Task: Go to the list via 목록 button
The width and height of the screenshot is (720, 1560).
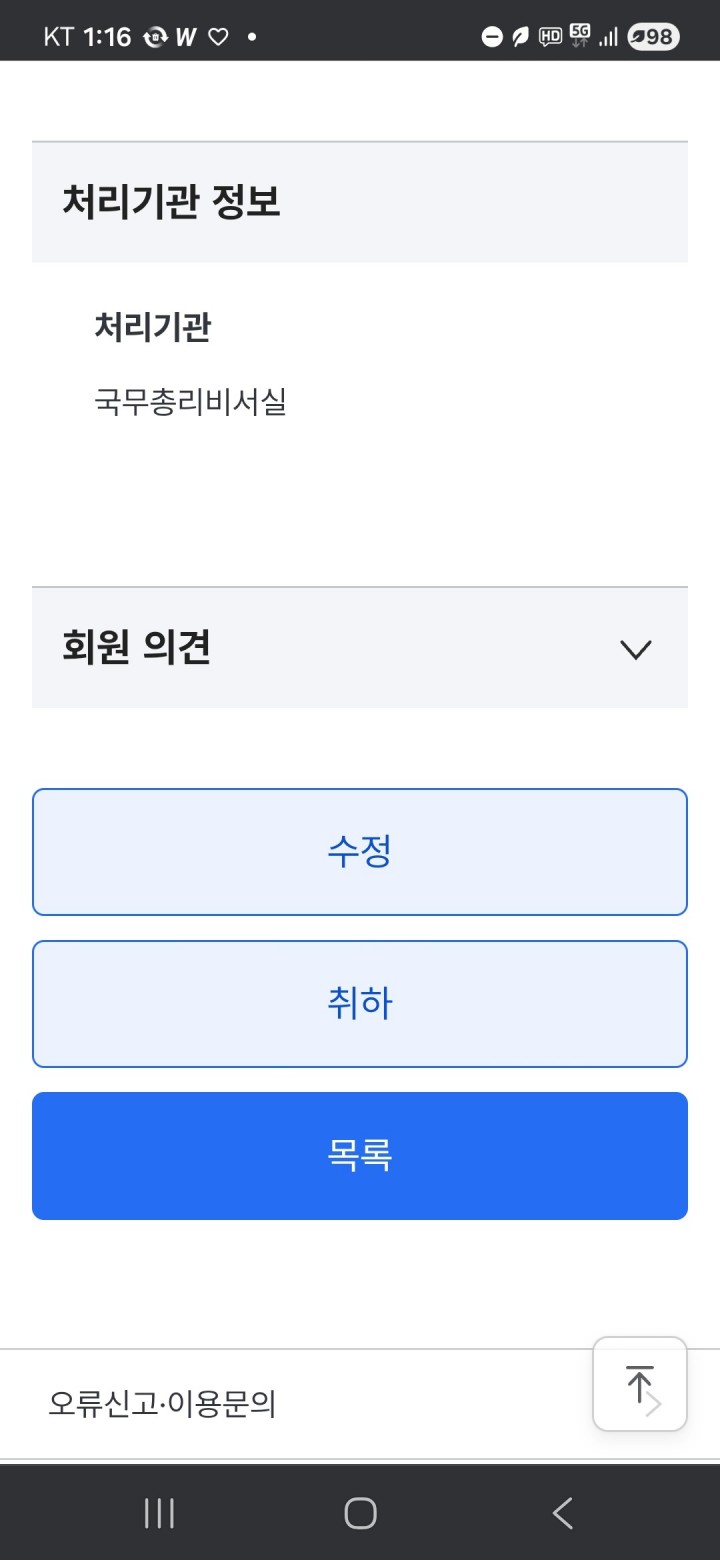Action: point(360,1155)
